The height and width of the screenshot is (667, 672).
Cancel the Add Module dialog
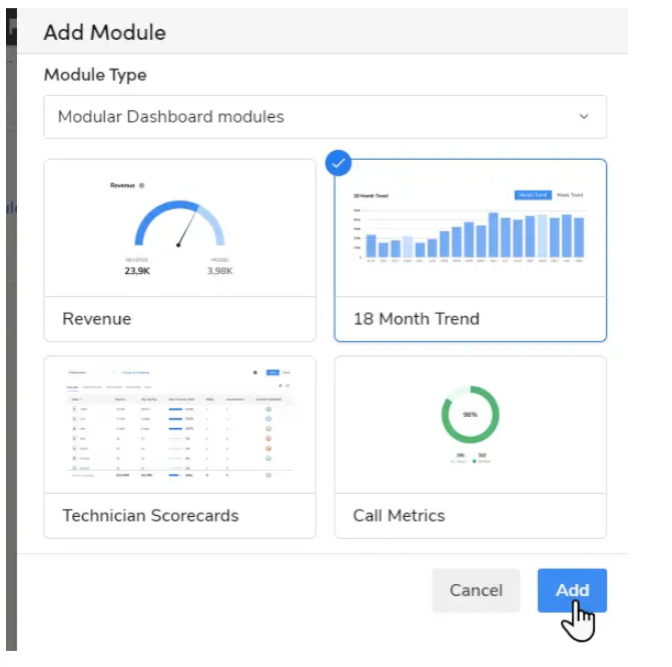point(476,590)
